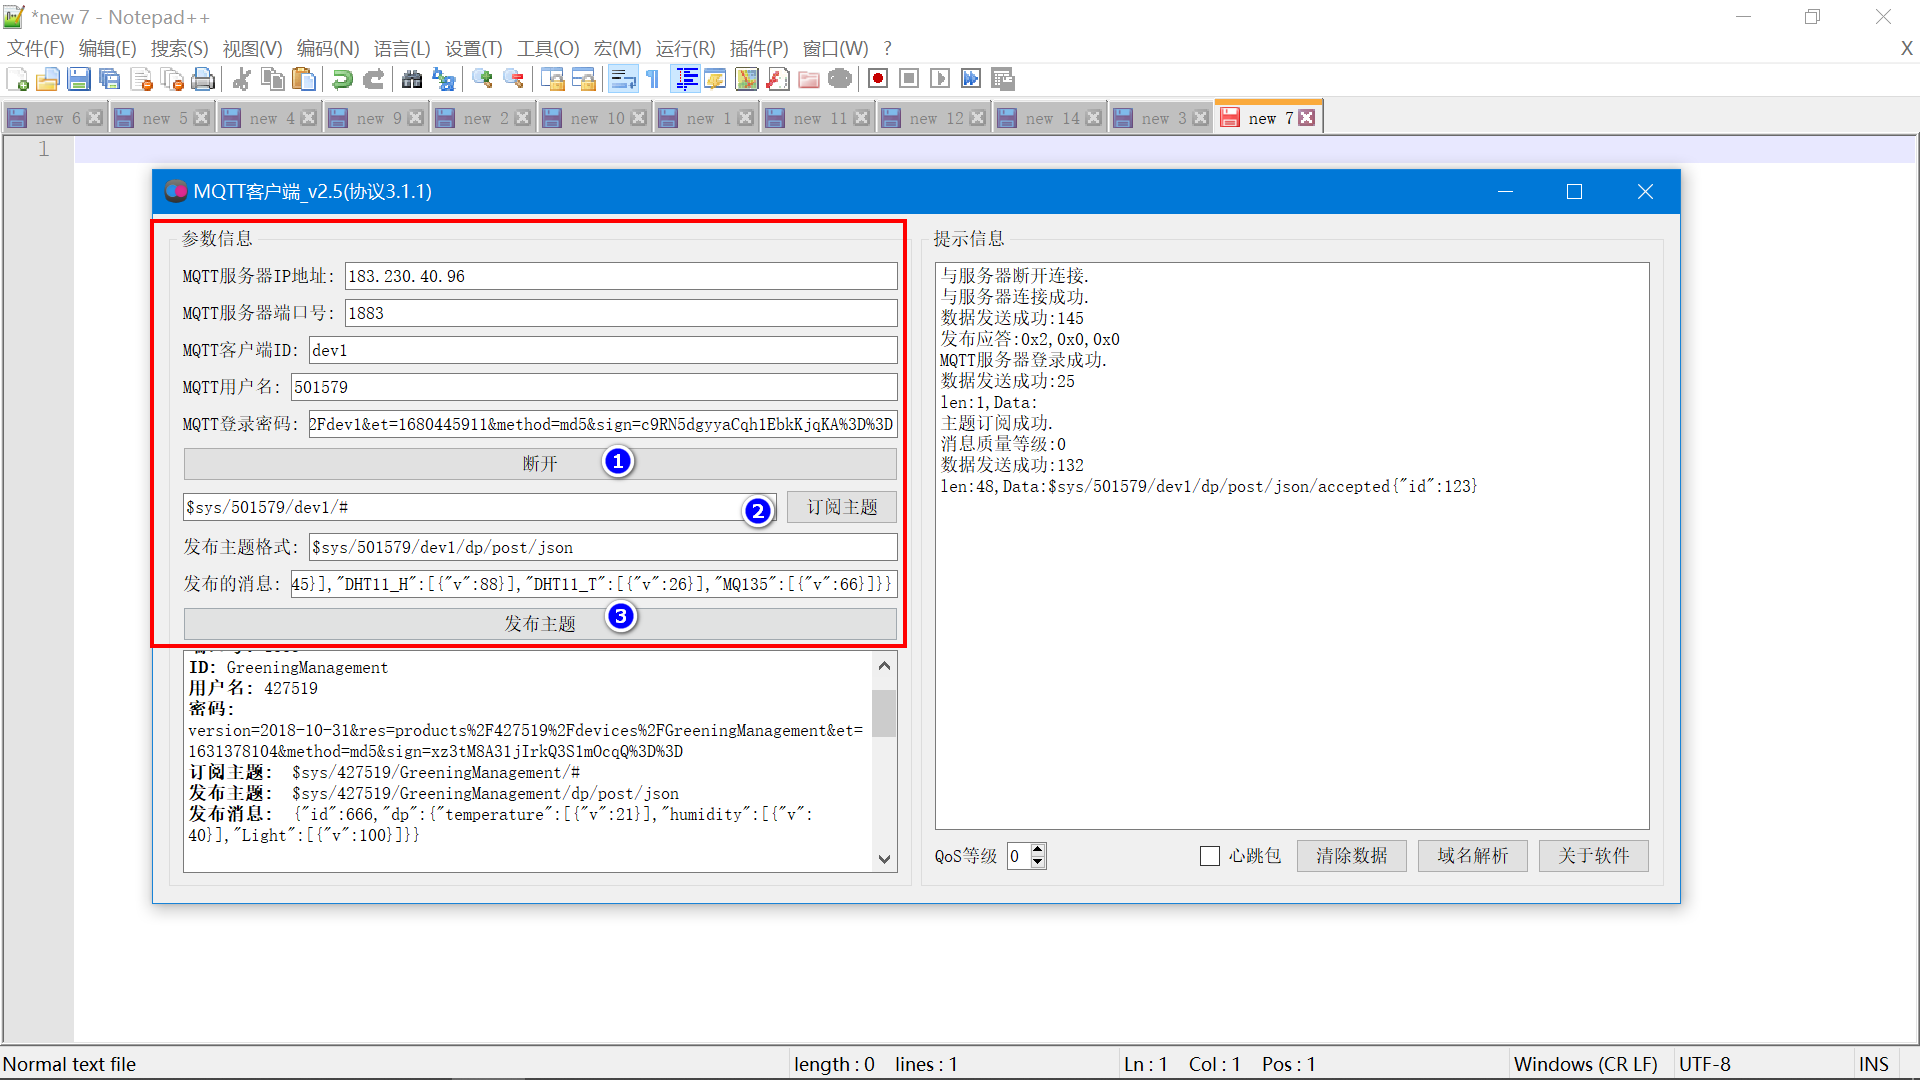
Task: Save all open files
Action: [x=110, y=79]
